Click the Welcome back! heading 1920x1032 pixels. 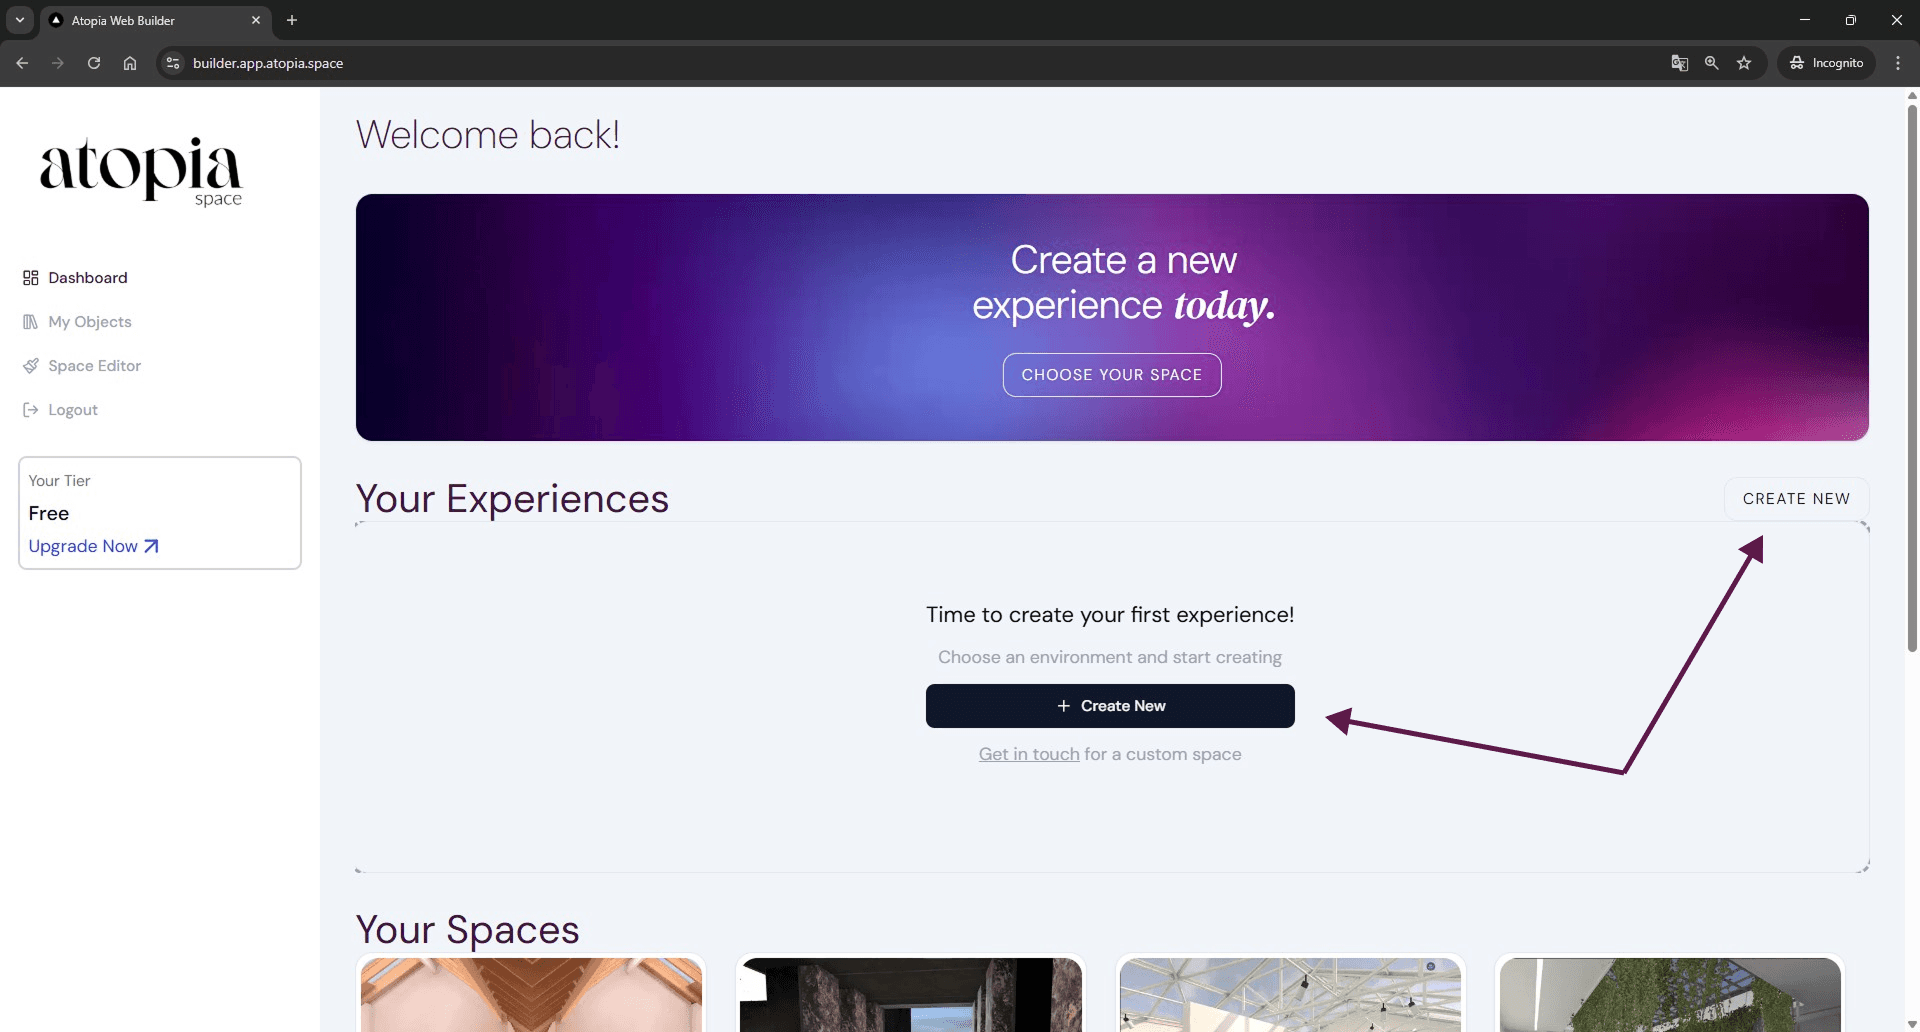pyautogui.click(x=488, y=135)
